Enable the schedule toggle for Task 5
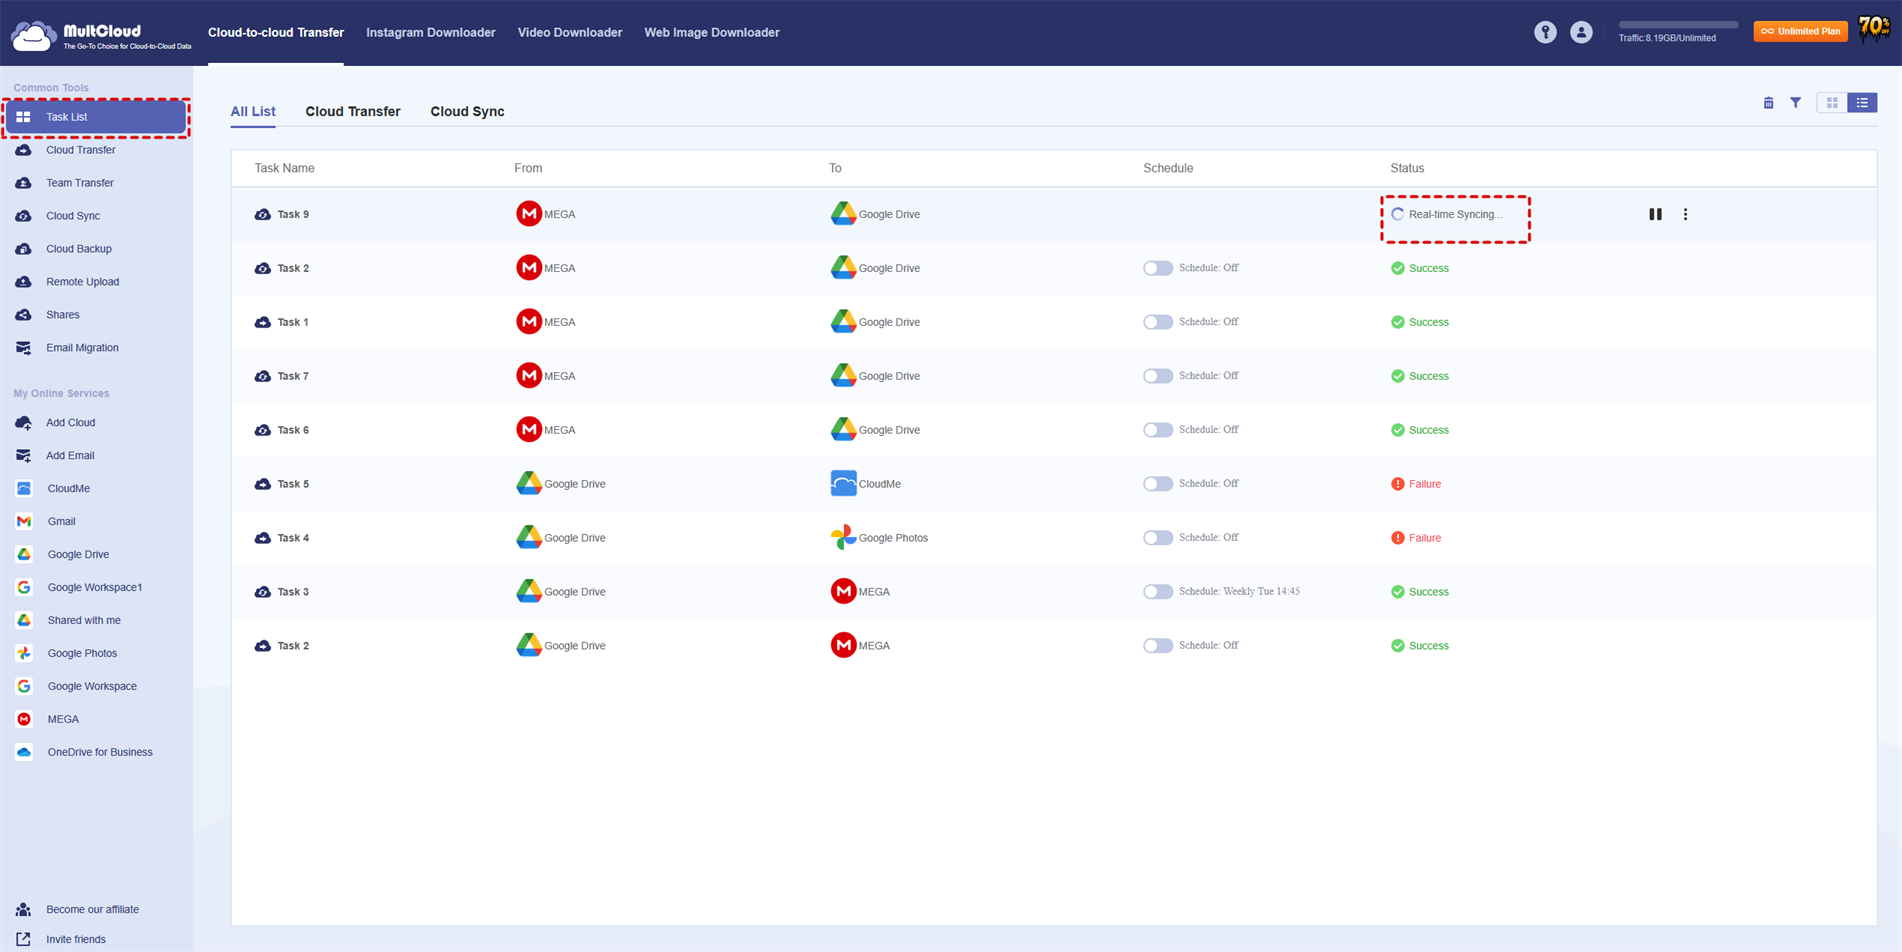The image size is (1902, 952). (1157, 484)
